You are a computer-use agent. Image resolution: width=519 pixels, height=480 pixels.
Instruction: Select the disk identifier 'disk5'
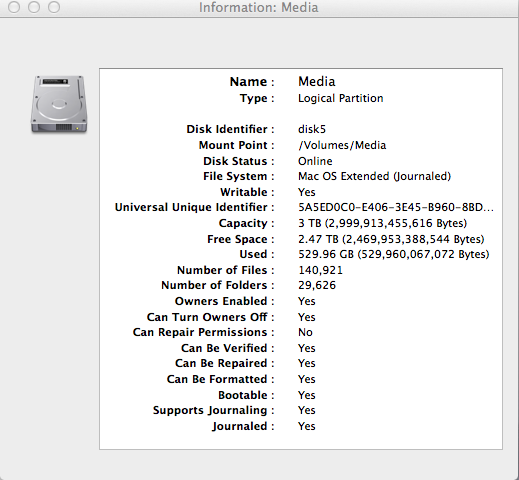312,129
